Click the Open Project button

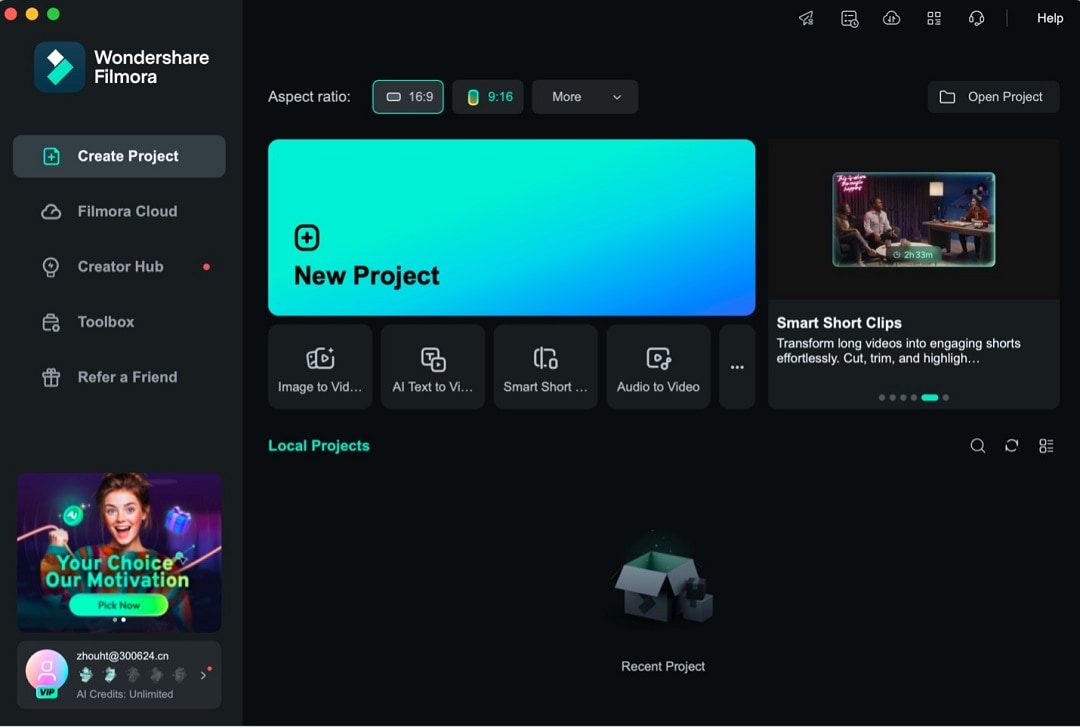tap(993, 97)
